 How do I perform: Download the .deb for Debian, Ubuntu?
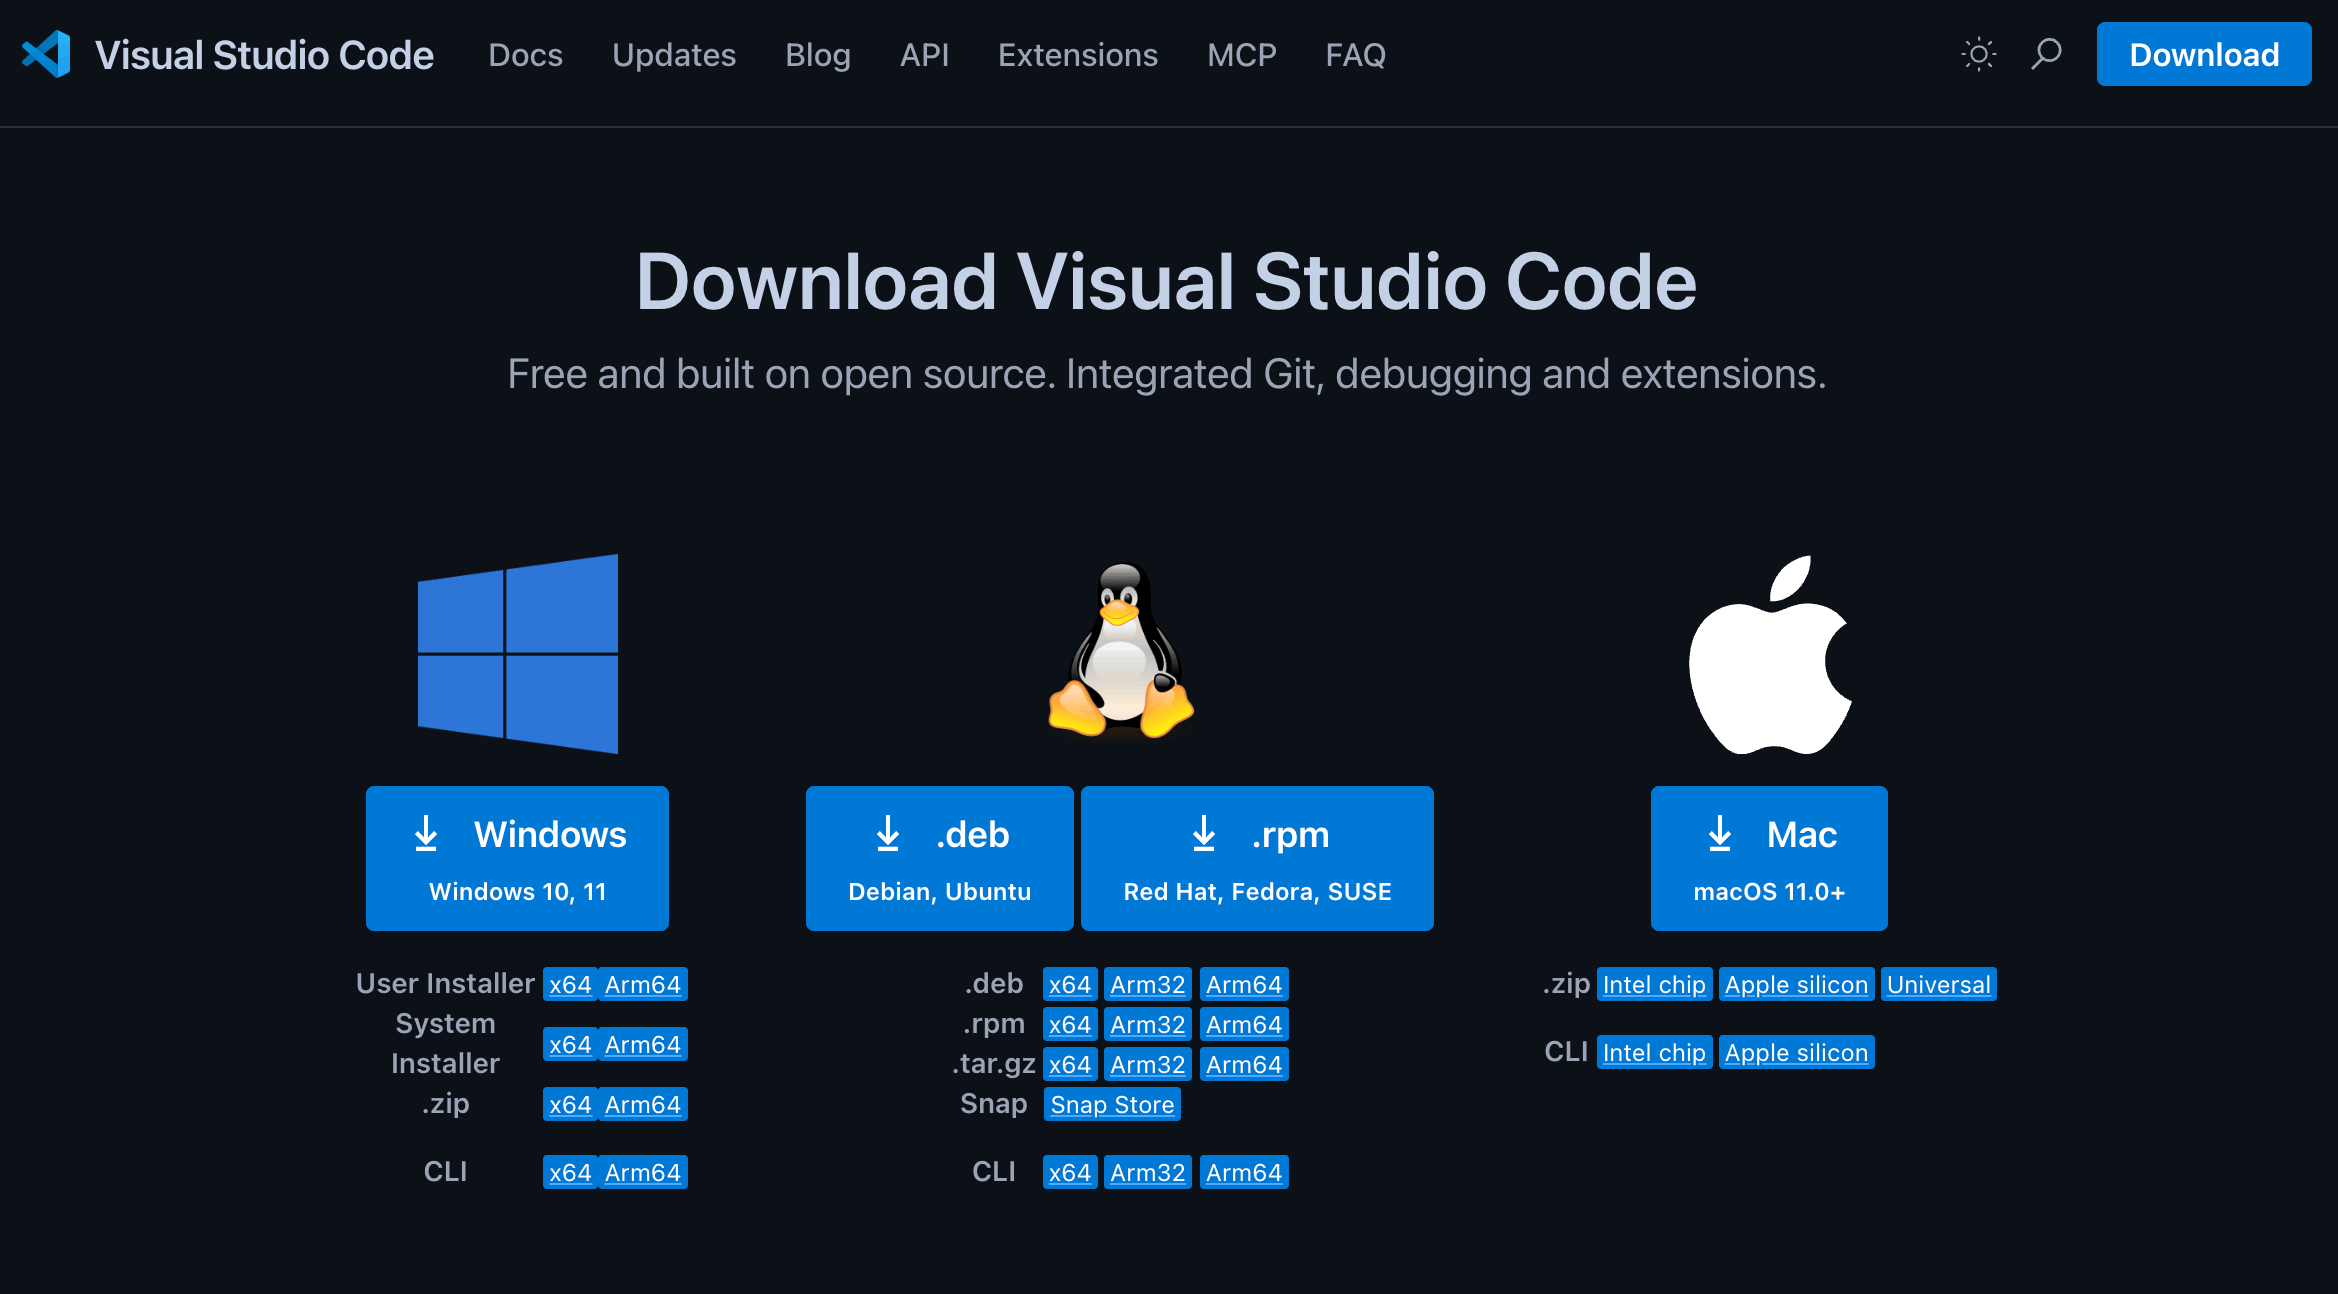tap(939, 858)
